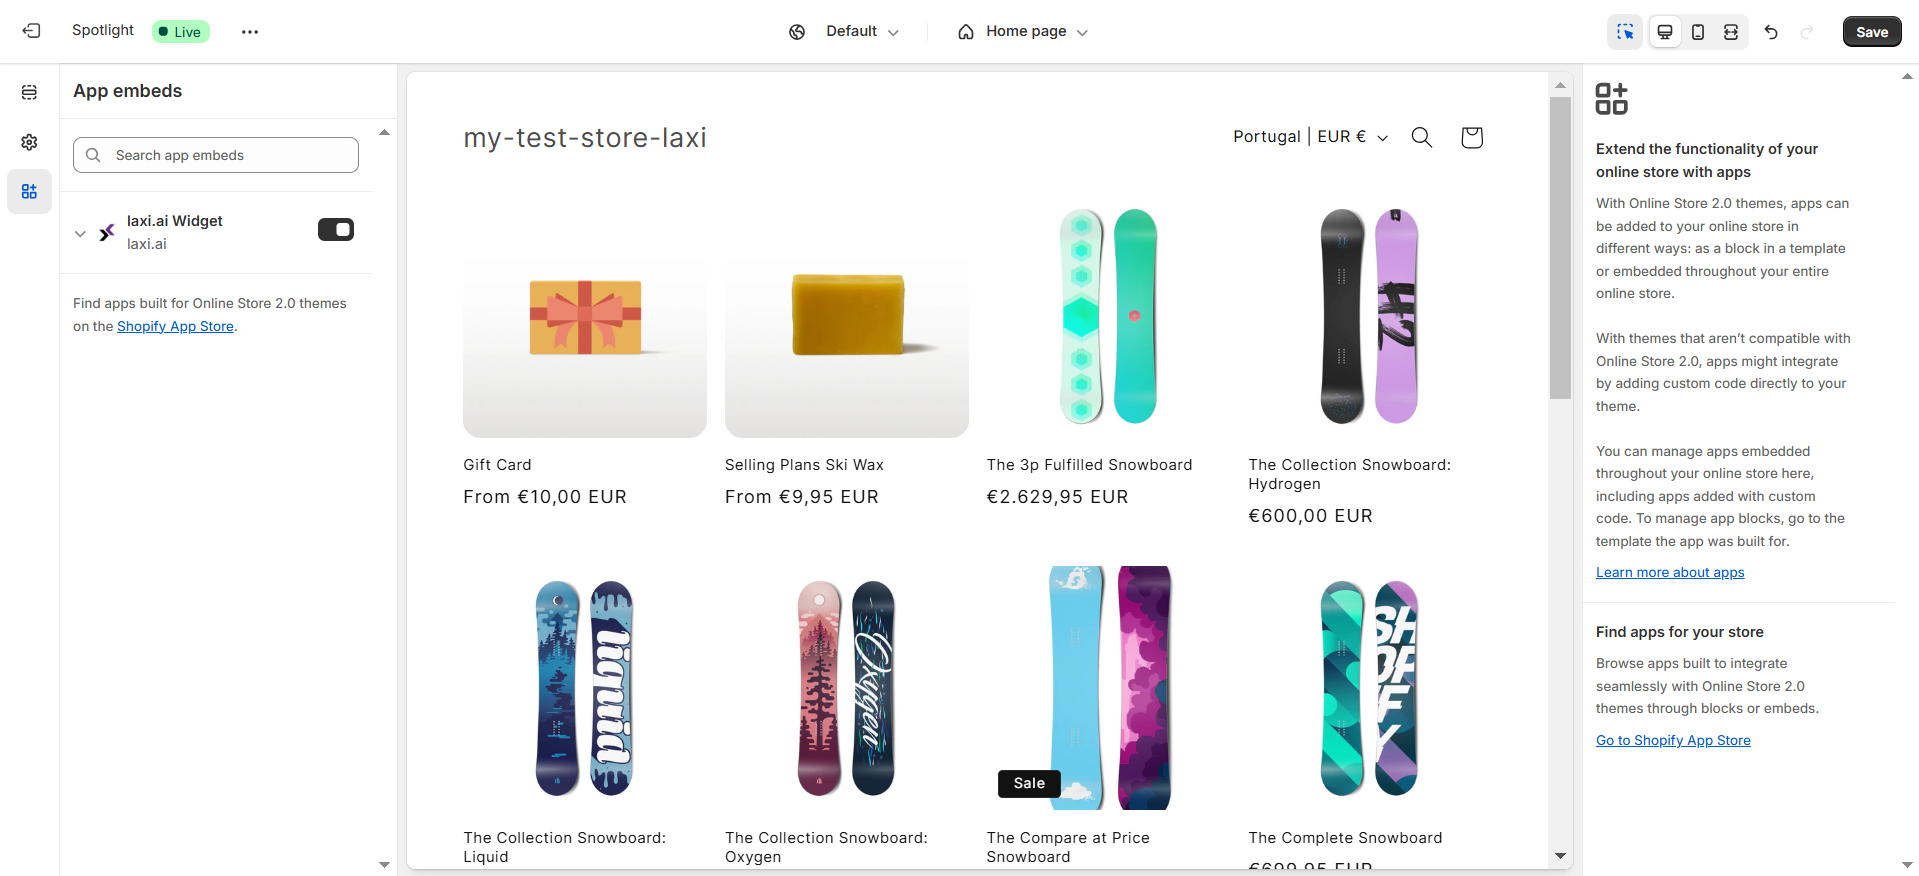
Task: Select the full-width preview mode
Action: (1730, 31)
